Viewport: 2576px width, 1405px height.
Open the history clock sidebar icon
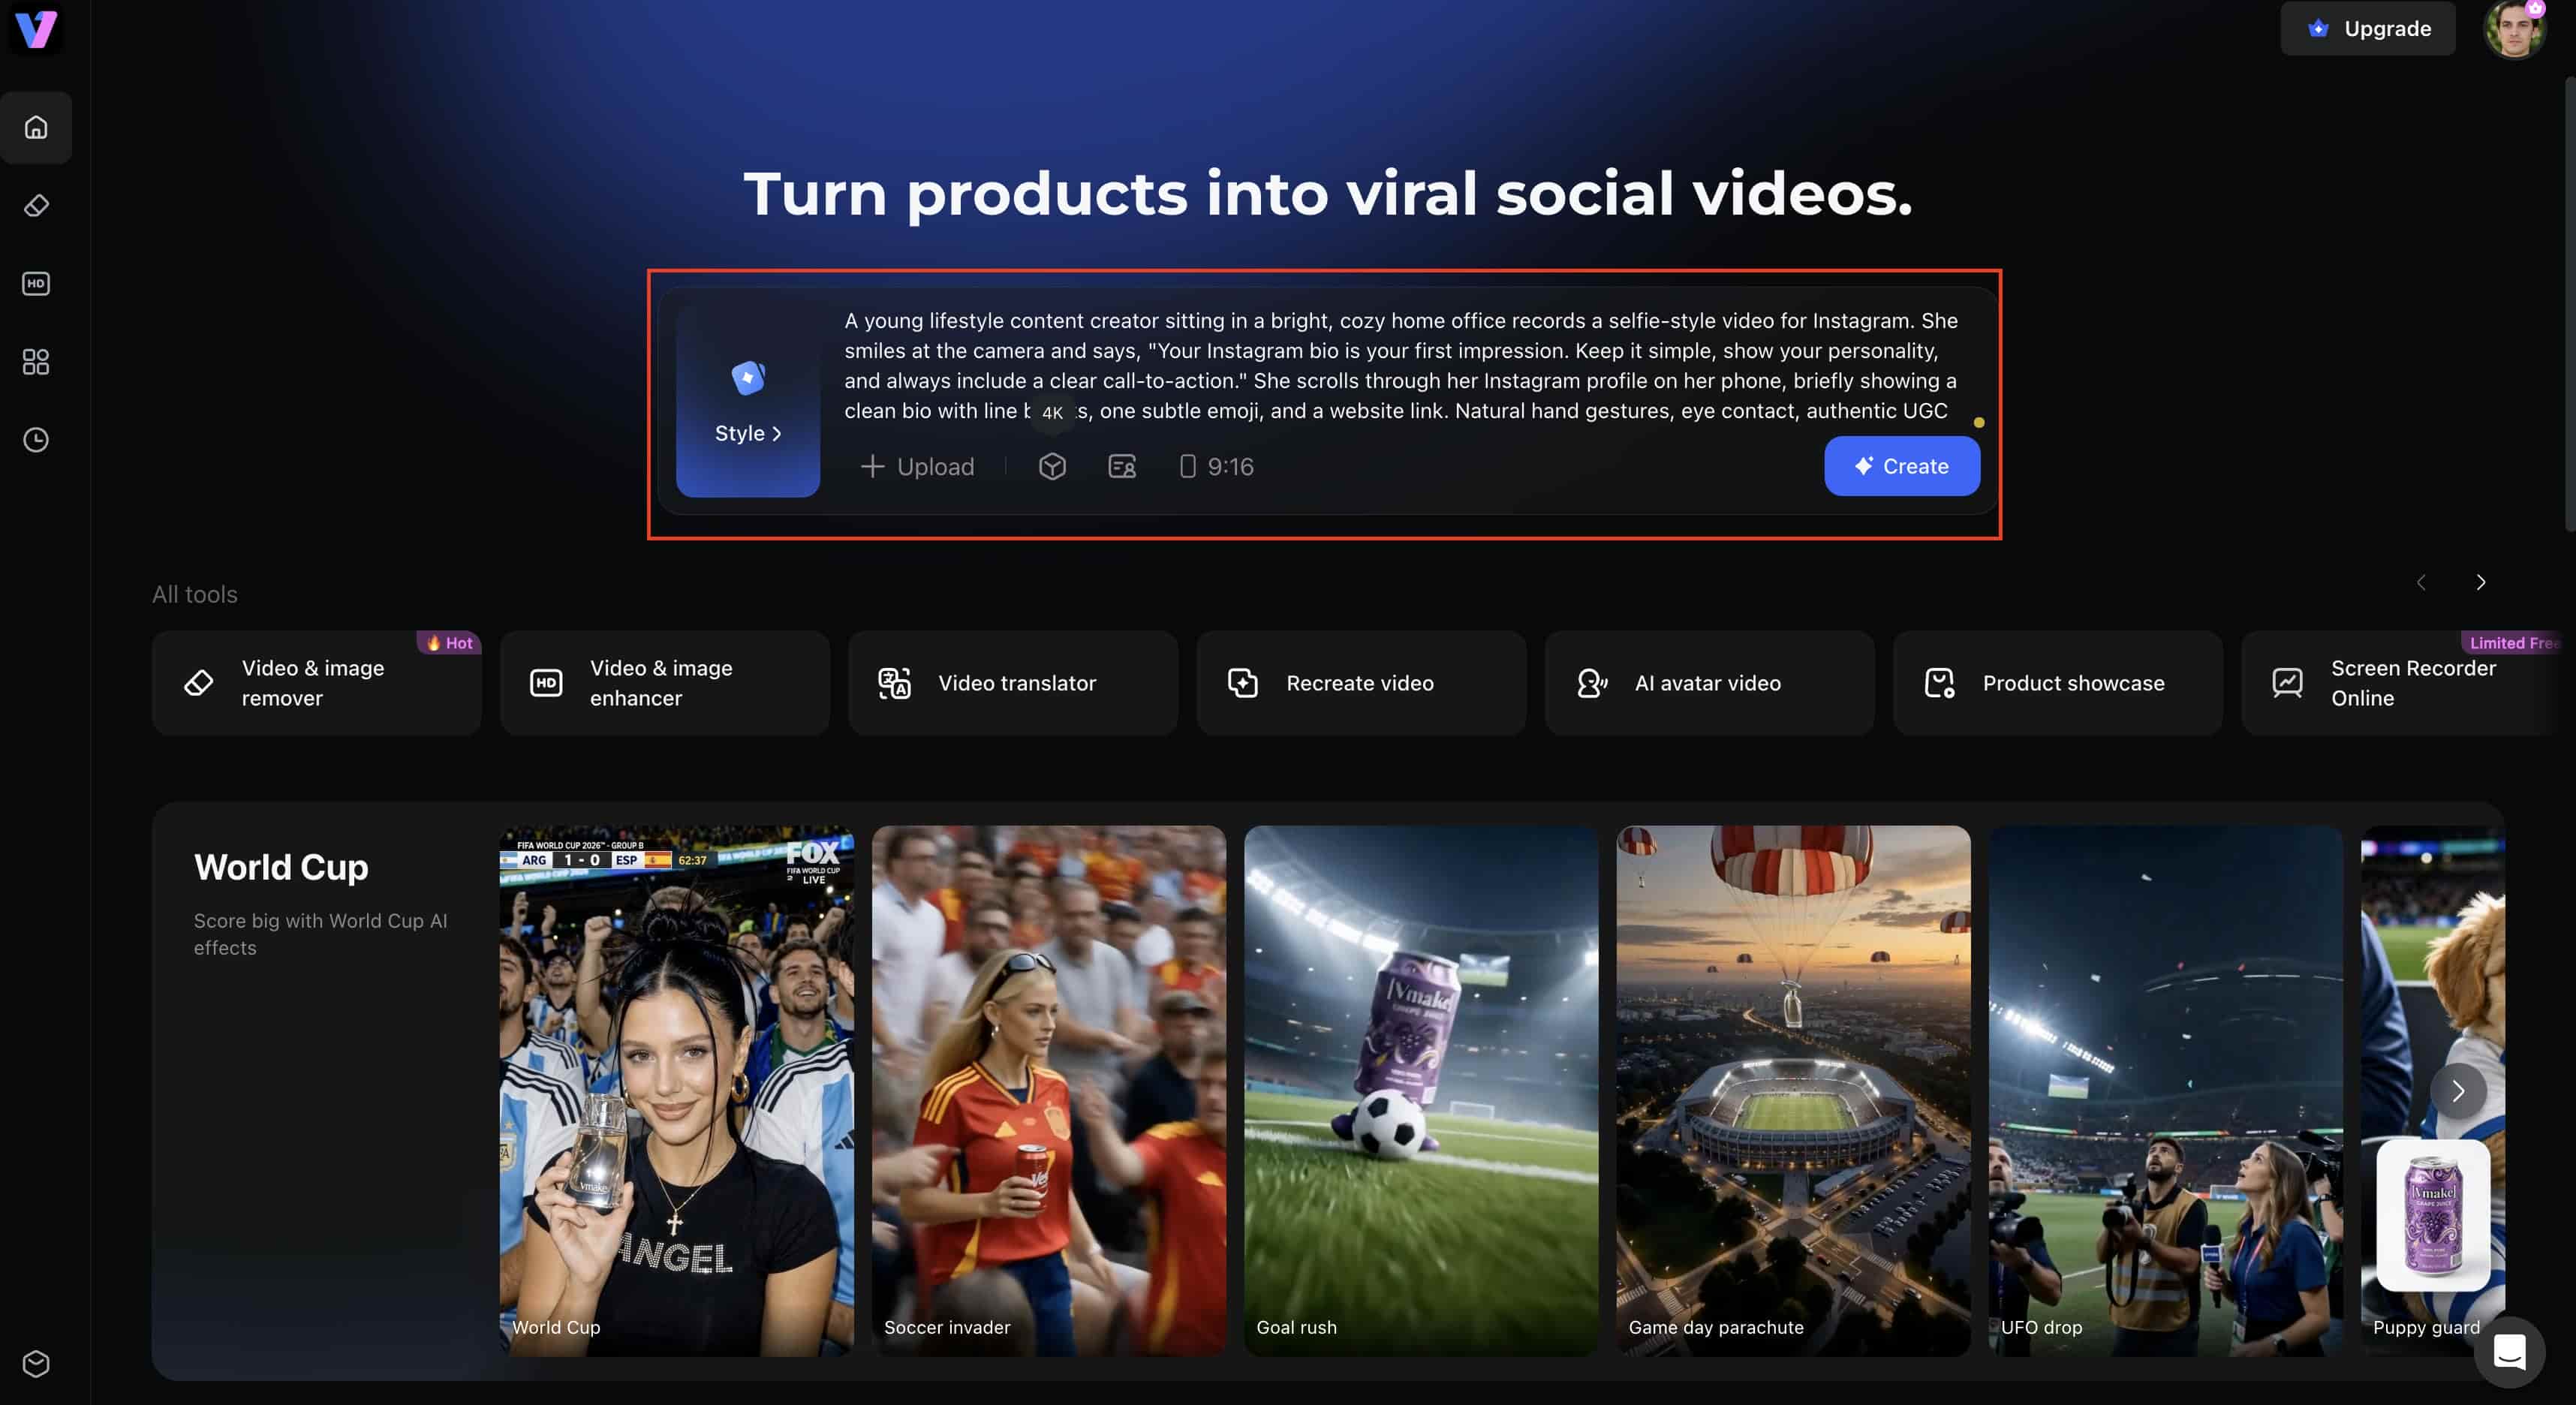click(36, 440)
